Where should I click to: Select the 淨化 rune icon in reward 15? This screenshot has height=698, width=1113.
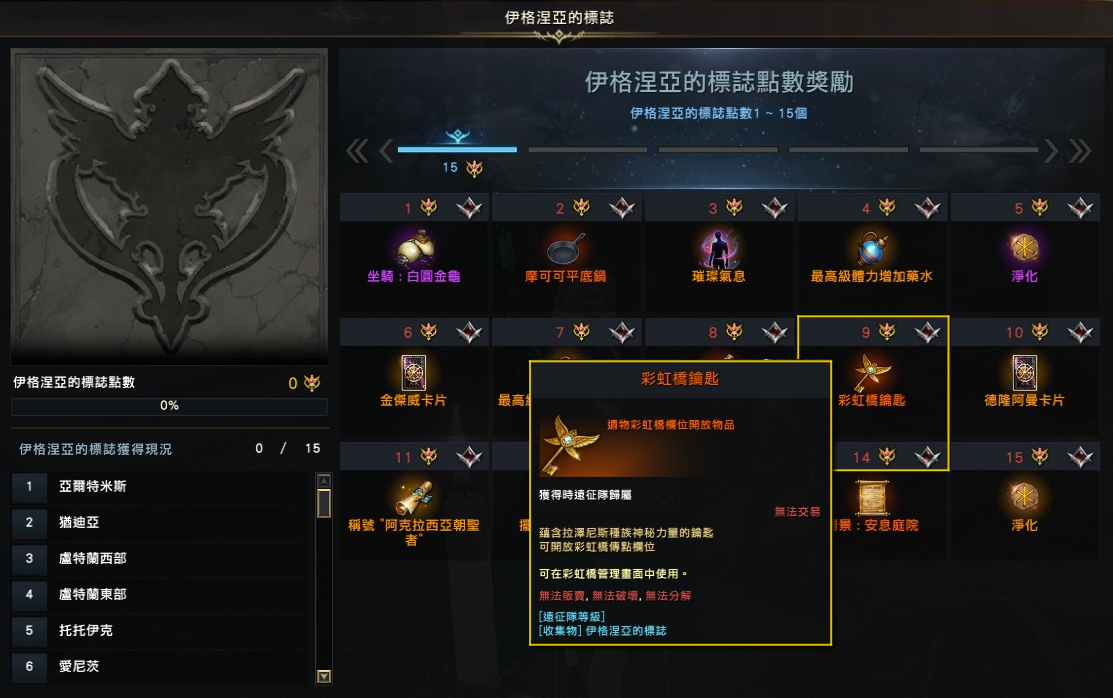pos(1024,496)
